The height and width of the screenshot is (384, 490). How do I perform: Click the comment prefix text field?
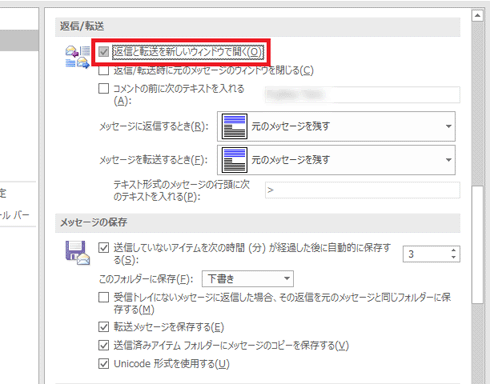click(363, 95)
